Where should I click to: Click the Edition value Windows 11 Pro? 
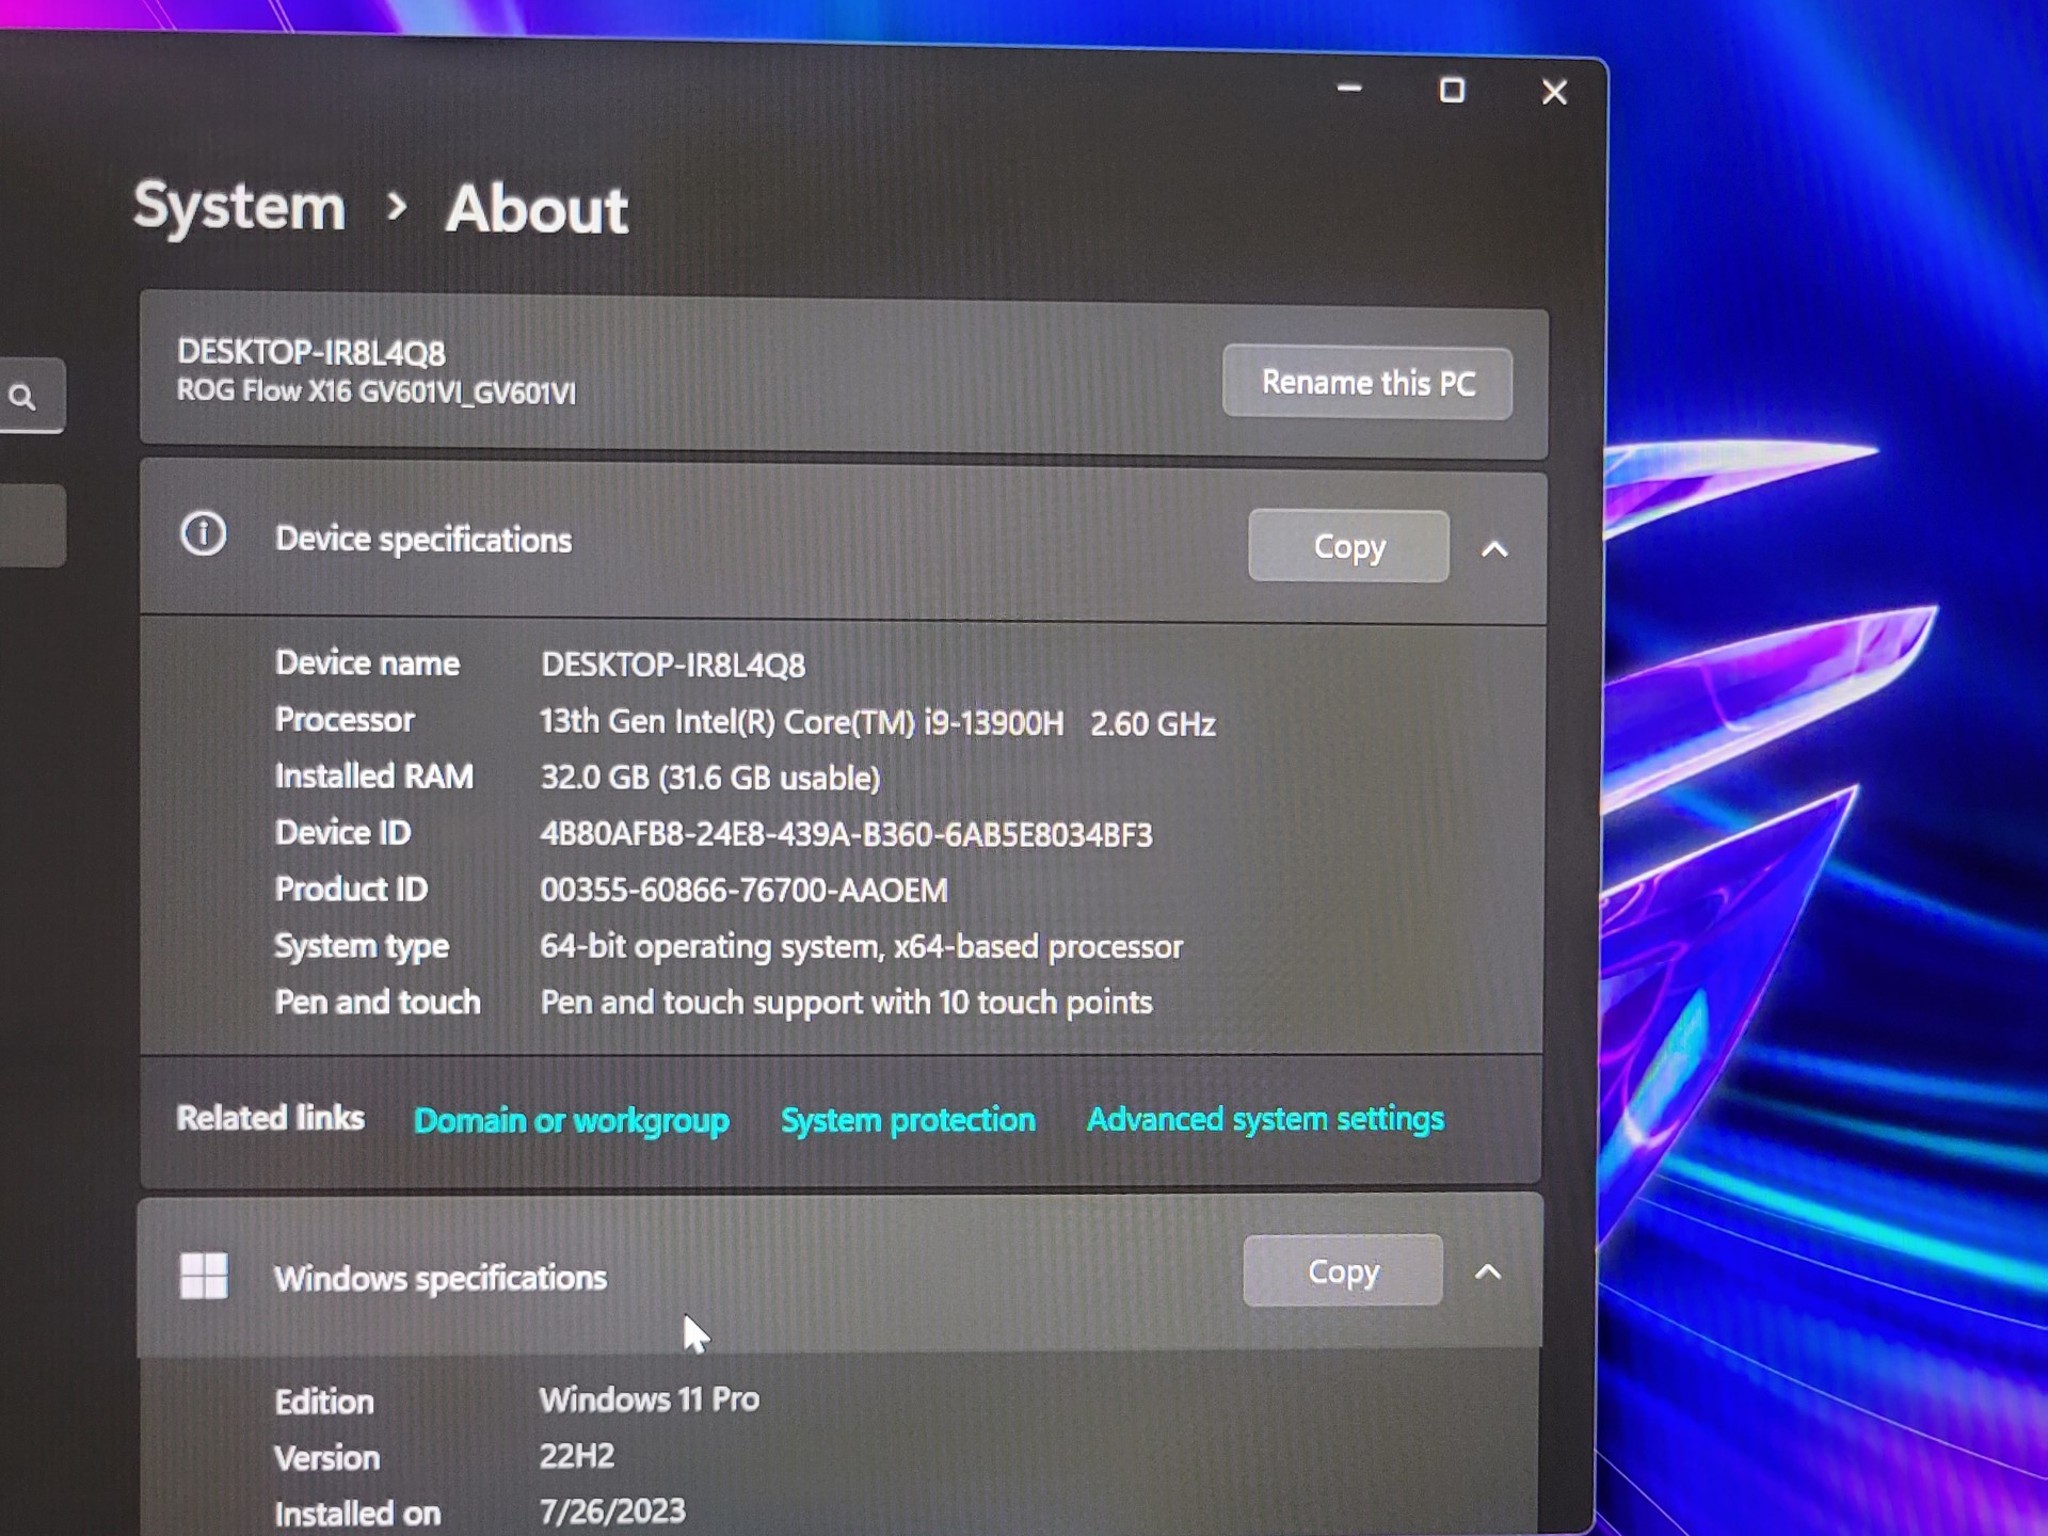point(649,1400)
